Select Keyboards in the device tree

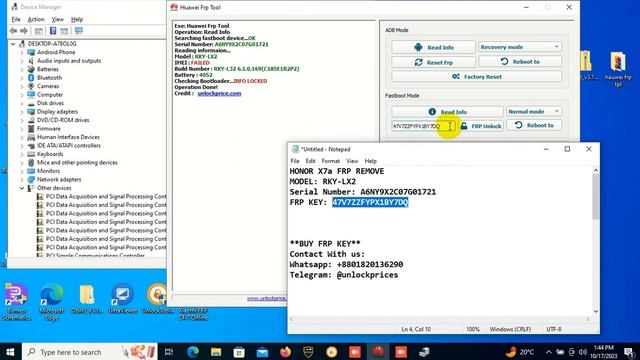coord(50,154)
